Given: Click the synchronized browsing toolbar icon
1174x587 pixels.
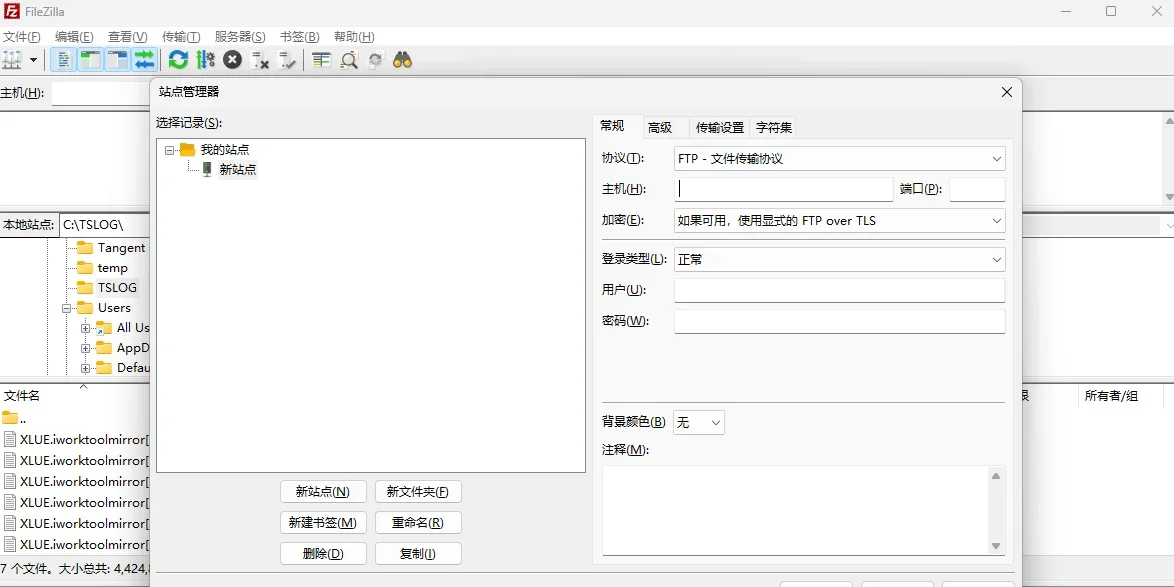Looking at the screenshot, I should pyautogui.click(x=376, y=59).
